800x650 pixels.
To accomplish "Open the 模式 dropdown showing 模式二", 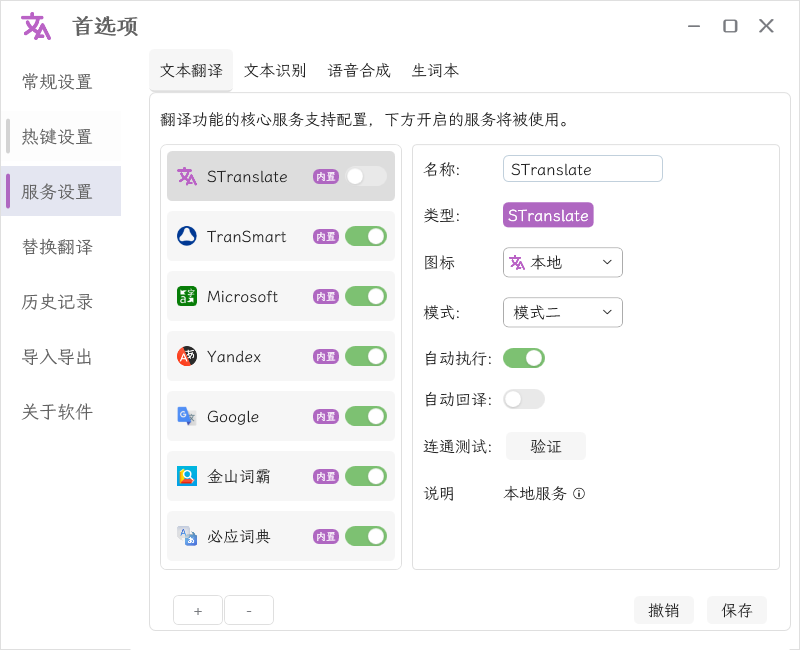I will click(562, 312).
